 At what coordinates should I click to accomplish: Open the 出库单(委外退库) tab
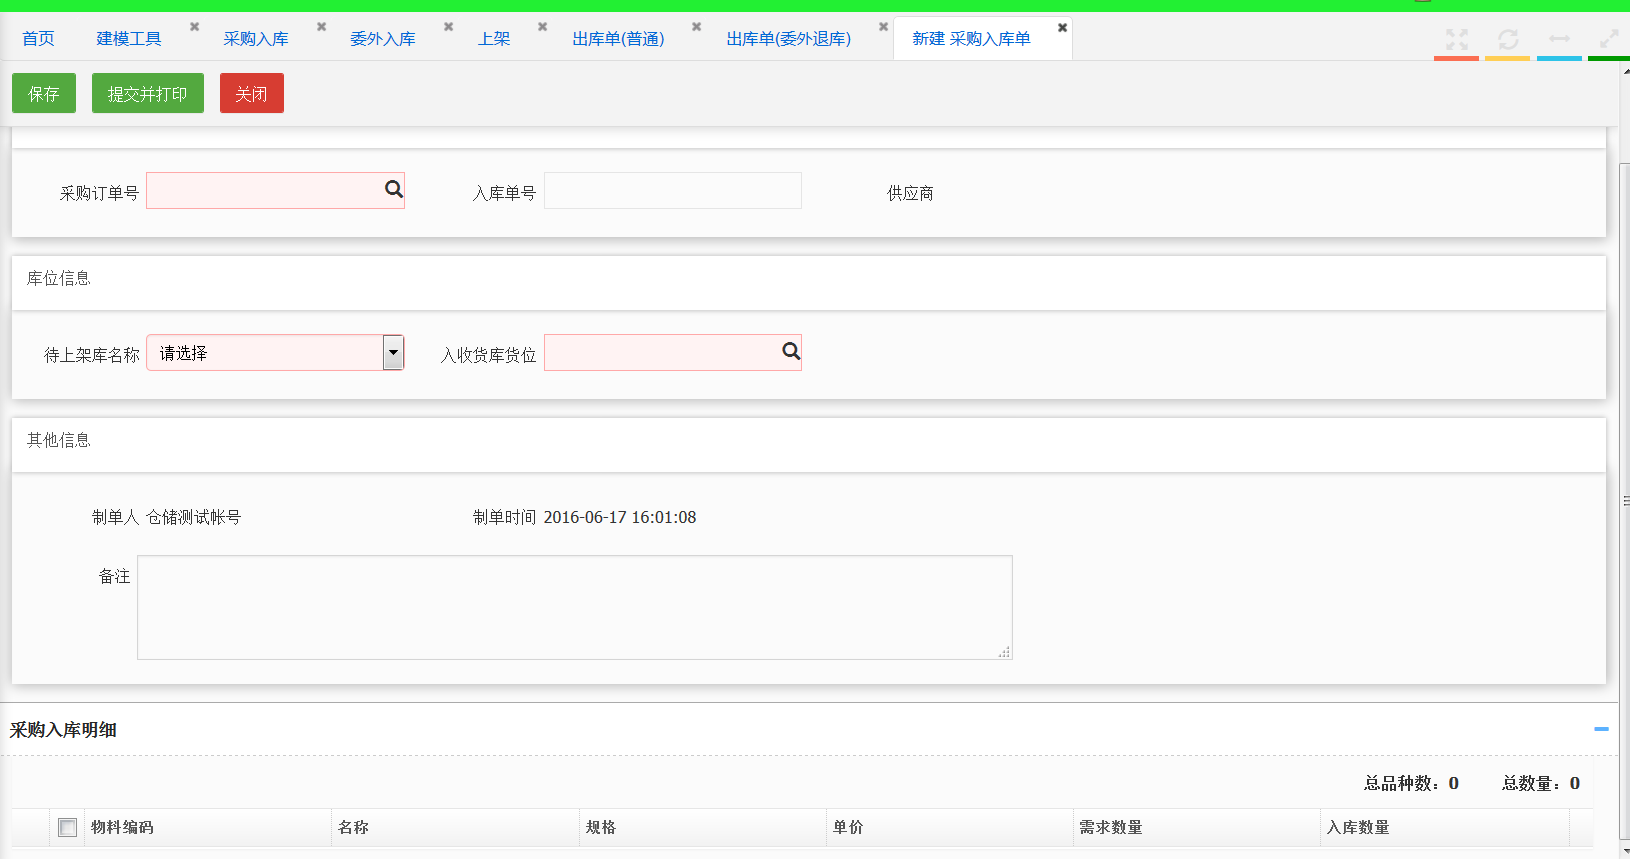click(789, 39)
